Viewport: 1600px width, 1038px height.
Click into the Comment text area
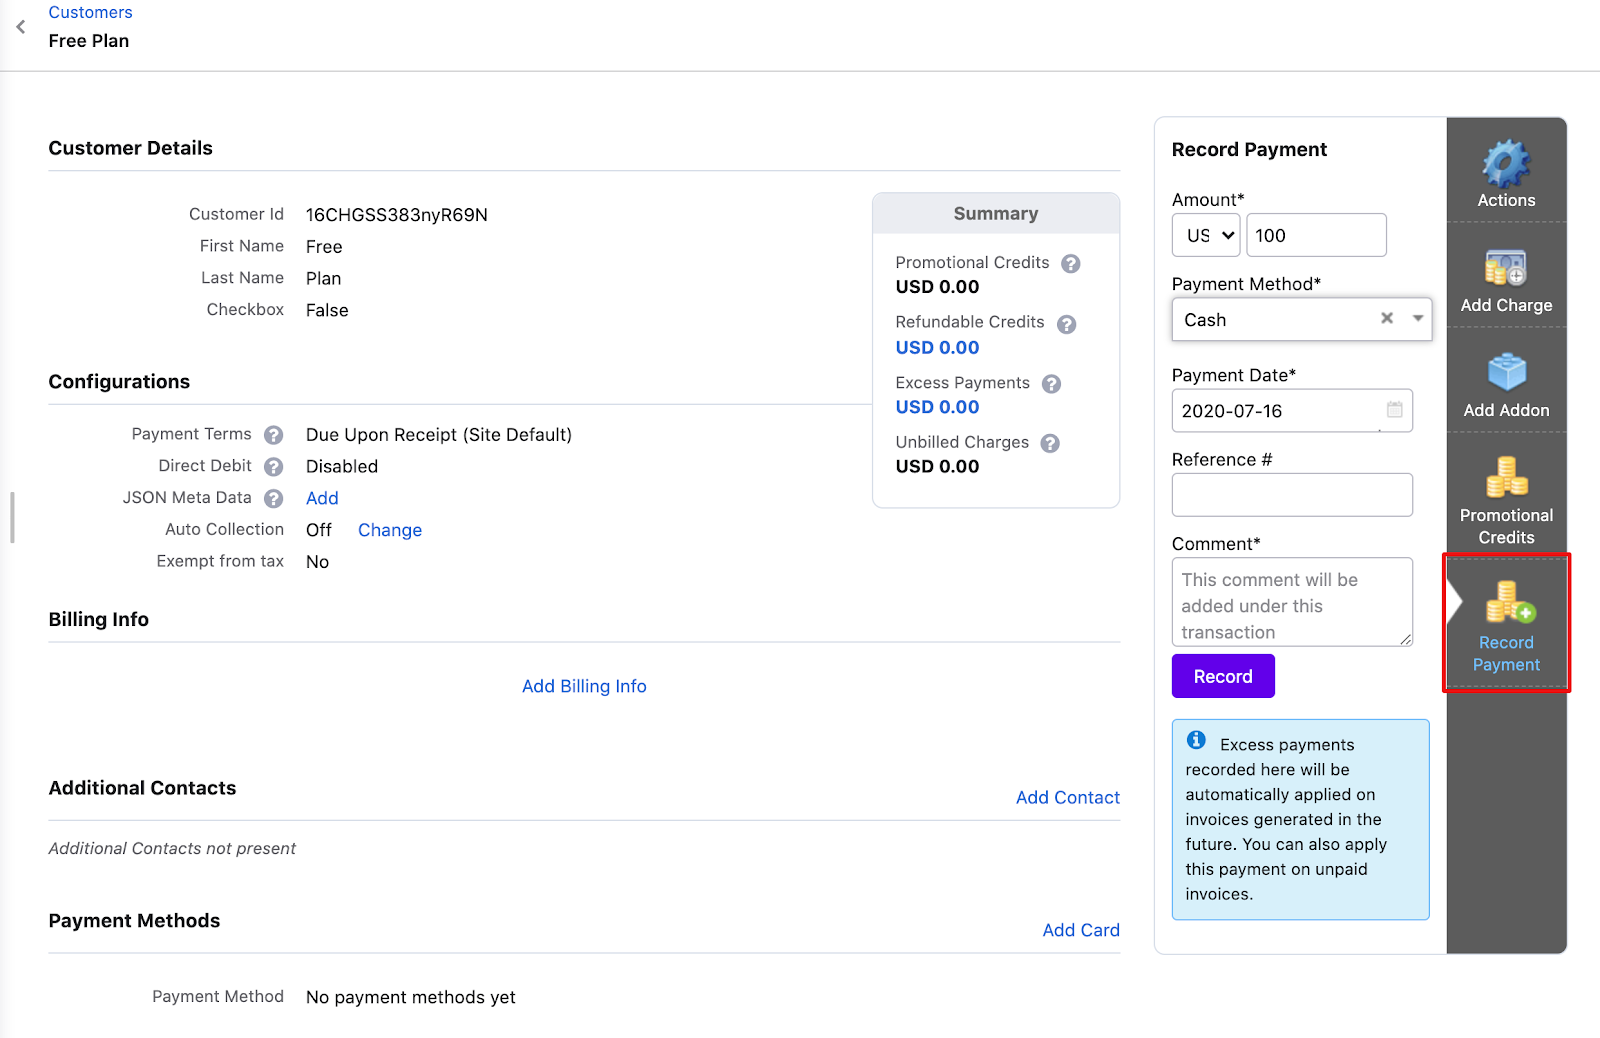[1291, 602]
